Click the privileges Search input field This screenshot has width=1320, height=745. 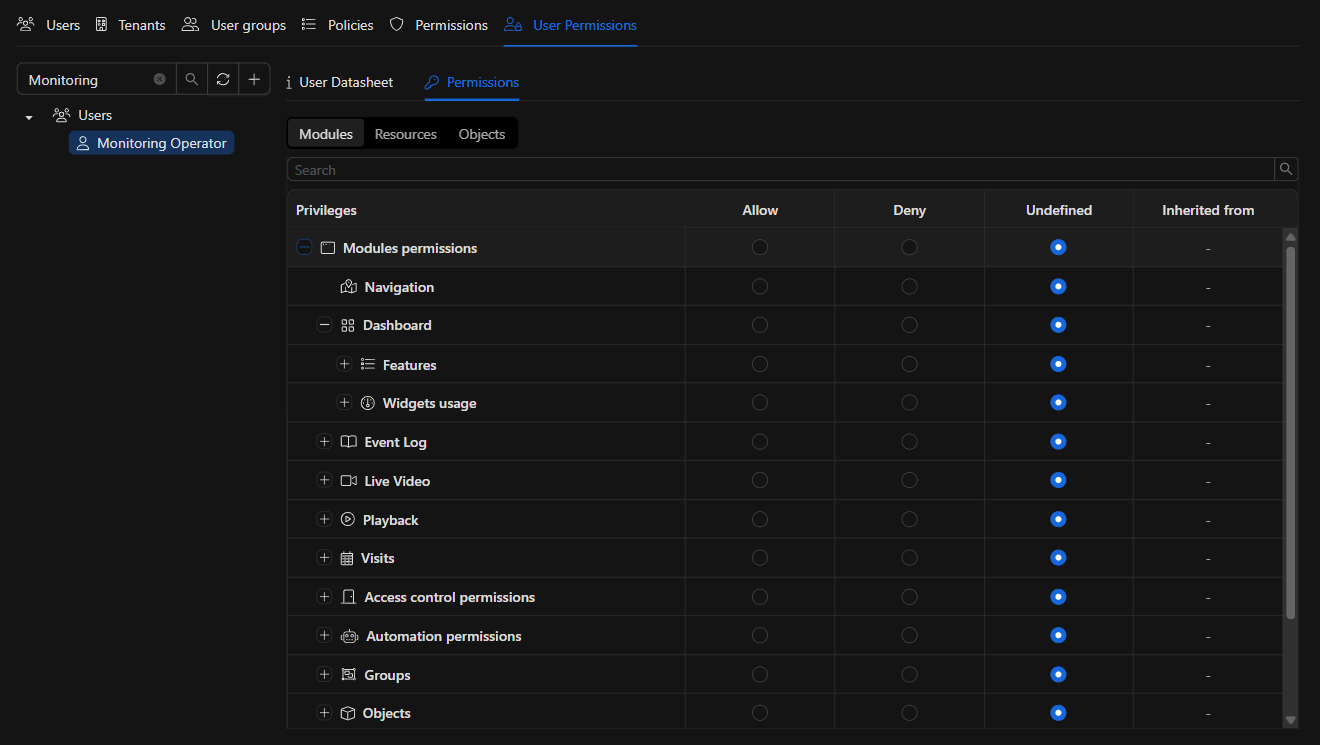click(780, 169)
